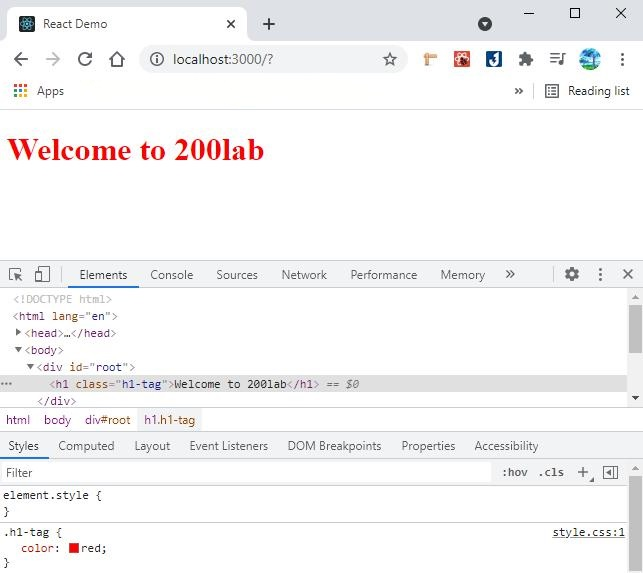Open the Accessibility pane
Screen dimensions: 643x573
pos(506,446)
